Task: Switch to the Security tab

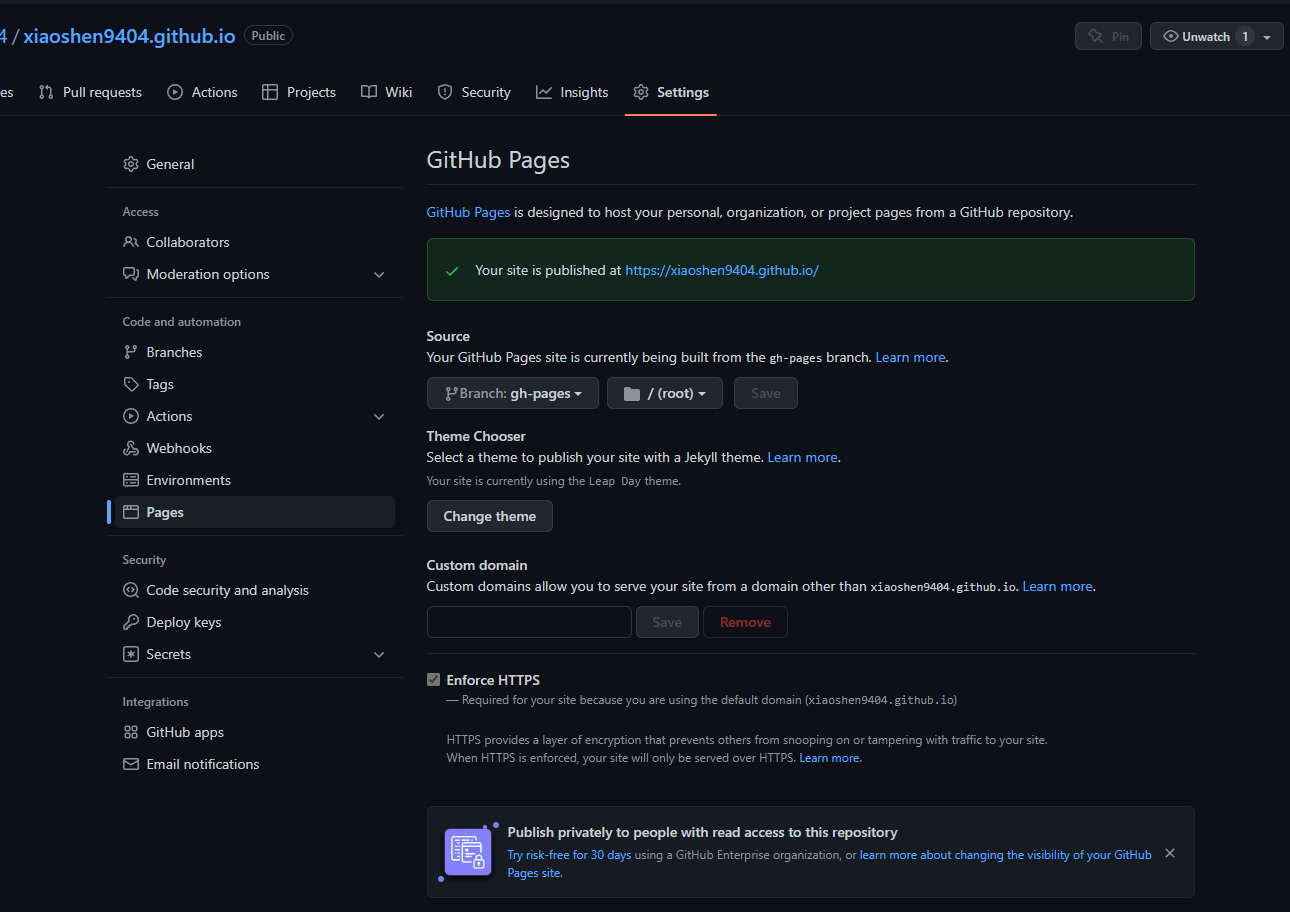Action: pyautogui.click(x=474, y=92)
